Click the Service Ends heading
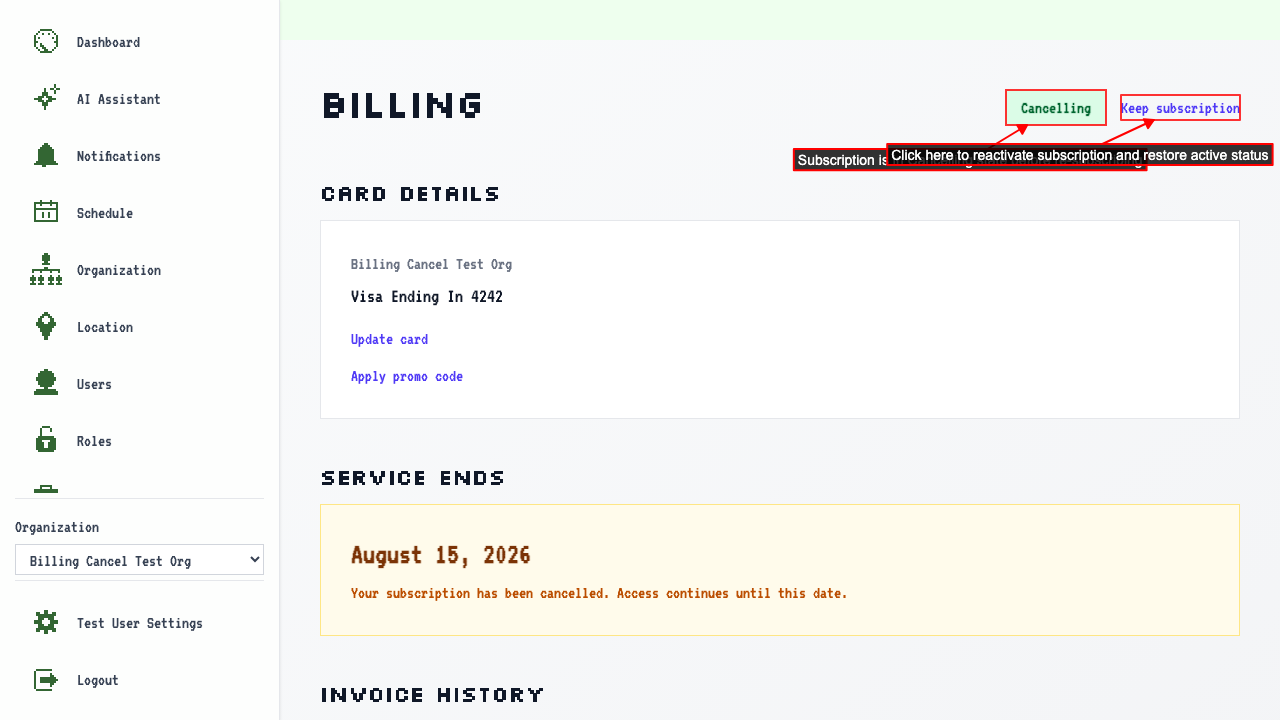Viewport: 1280px width, 720px height. coord(413,478)
